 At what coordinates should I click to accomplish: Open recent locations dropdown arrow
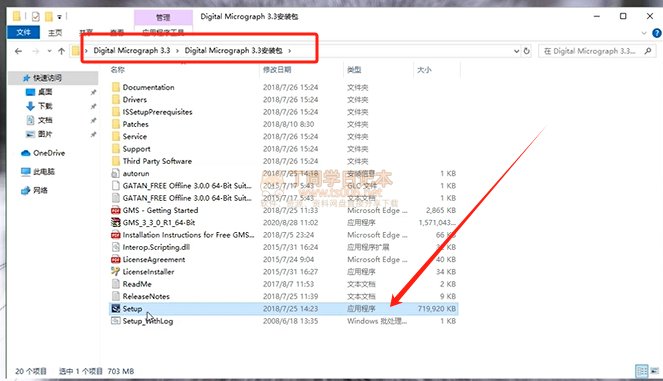click(49, 51)
